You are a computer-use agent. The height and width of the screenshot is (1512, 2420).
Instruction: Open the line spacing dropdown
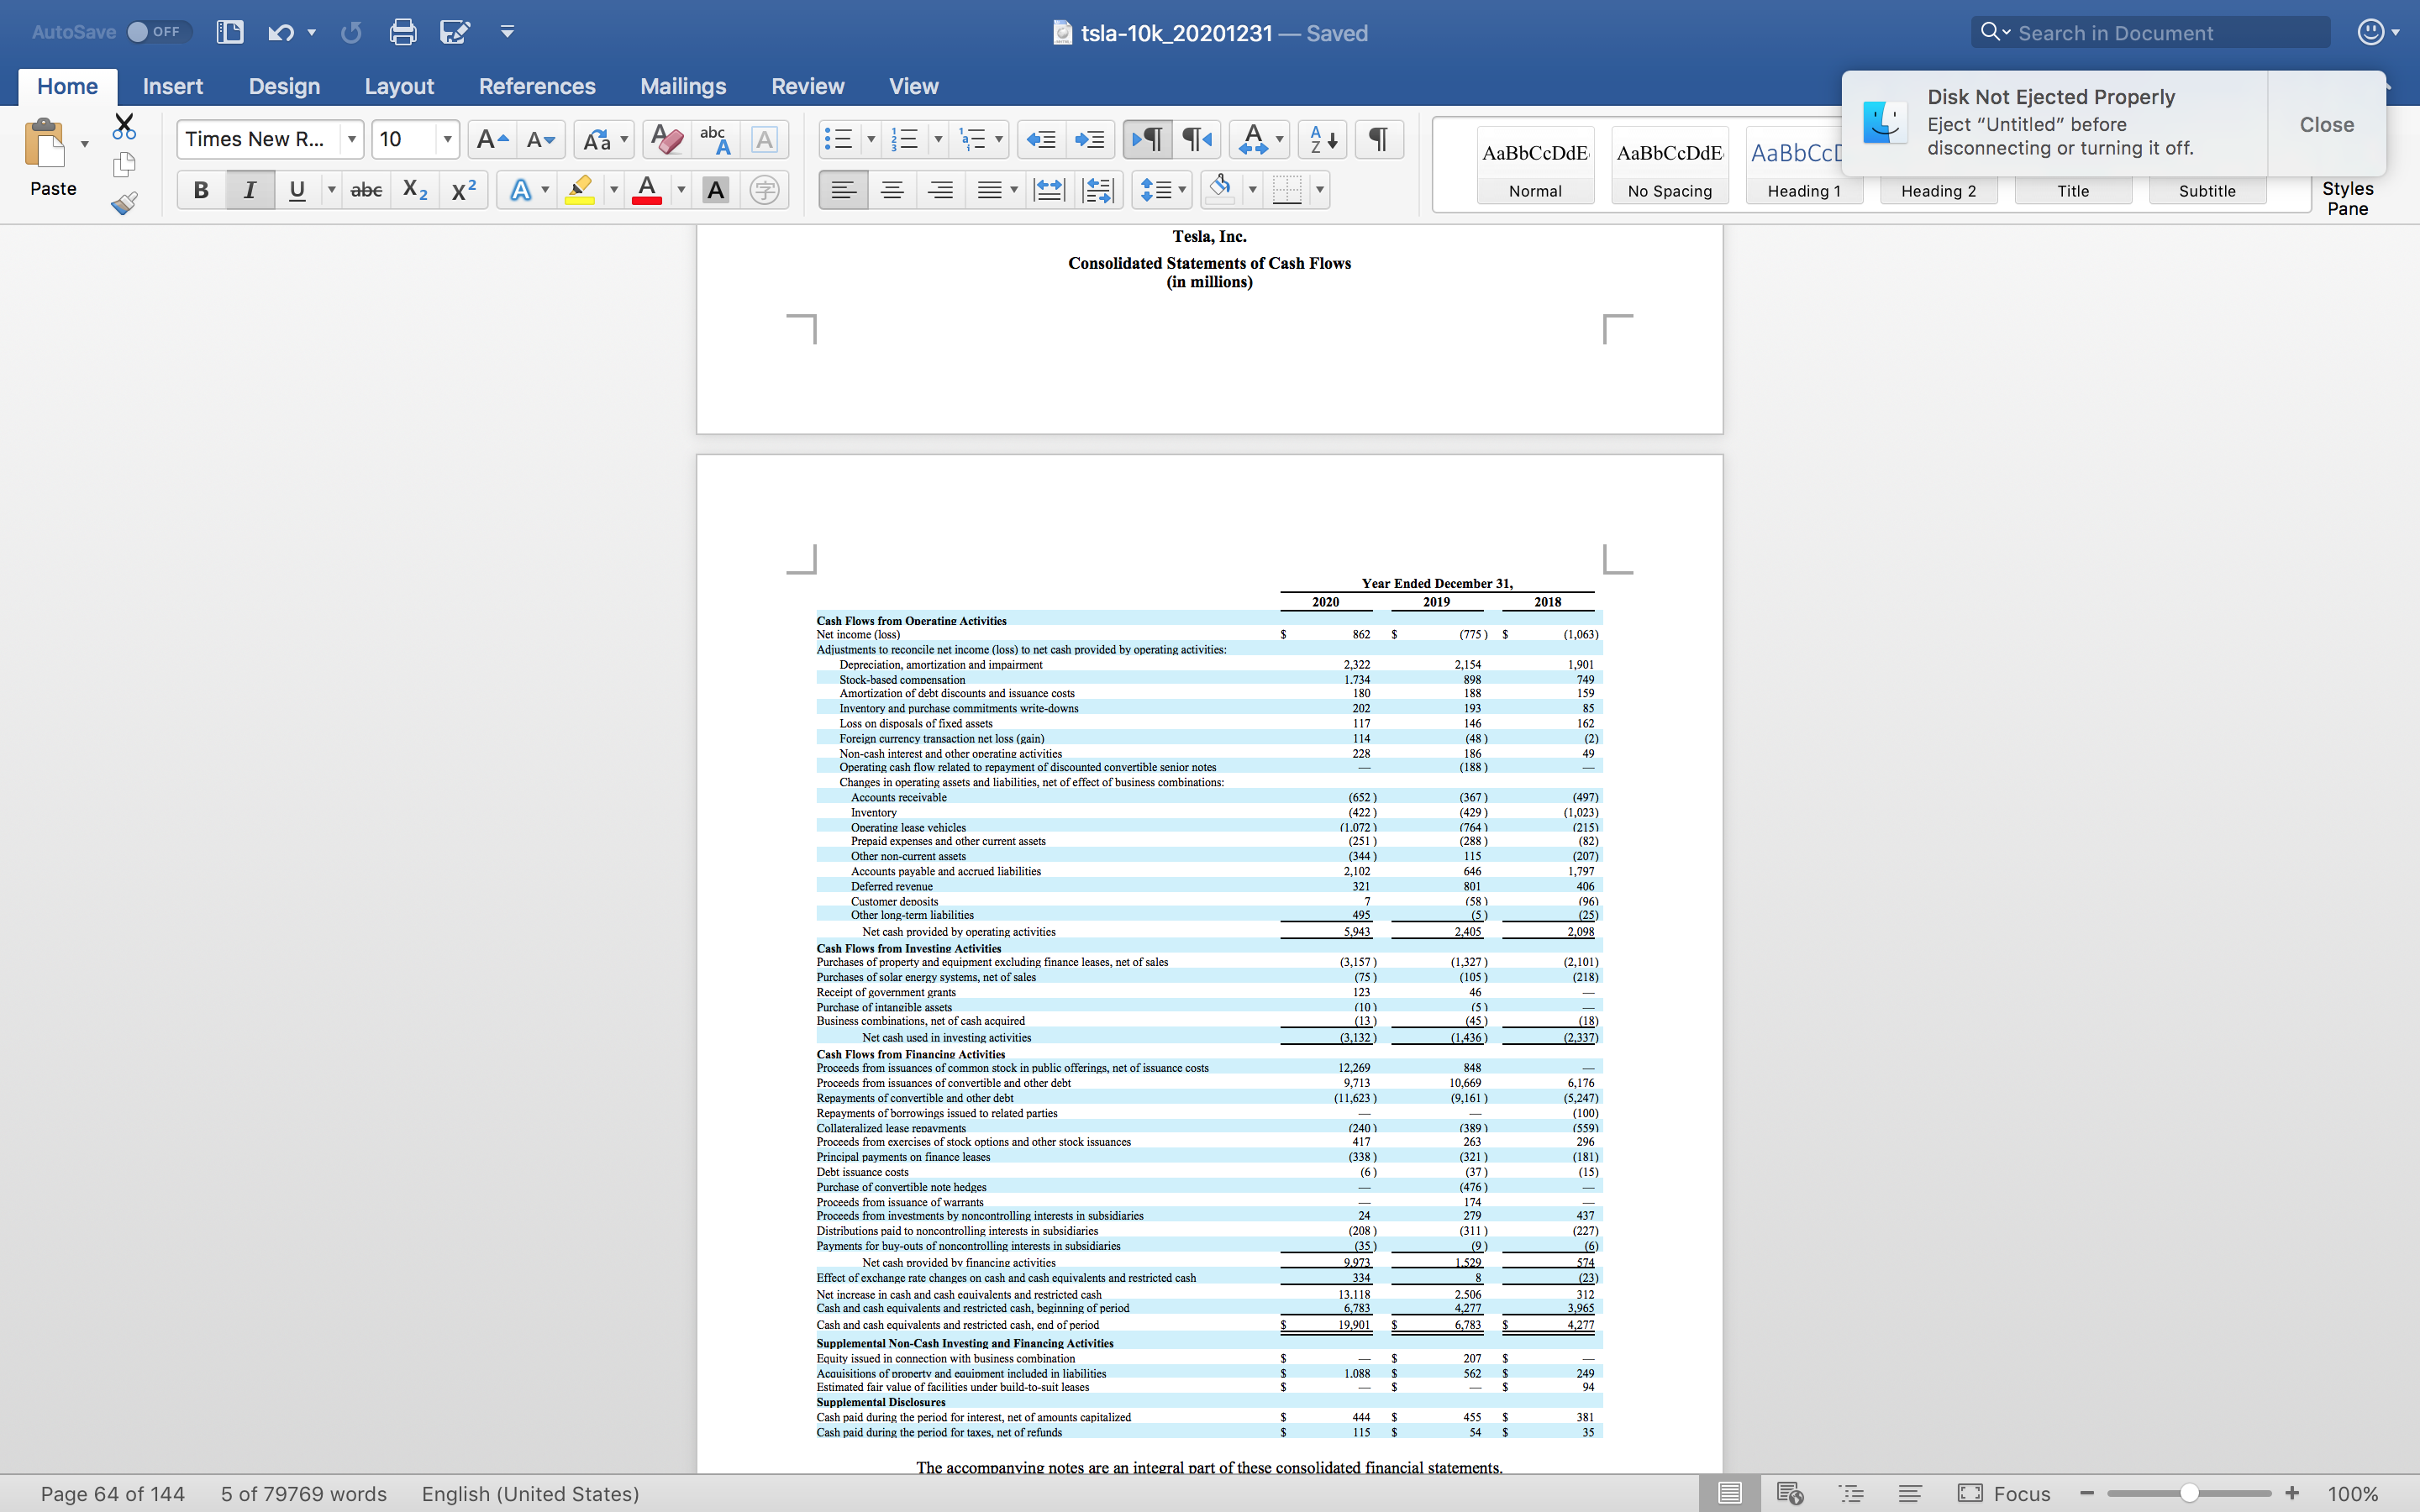click(x=1161, y=189)
